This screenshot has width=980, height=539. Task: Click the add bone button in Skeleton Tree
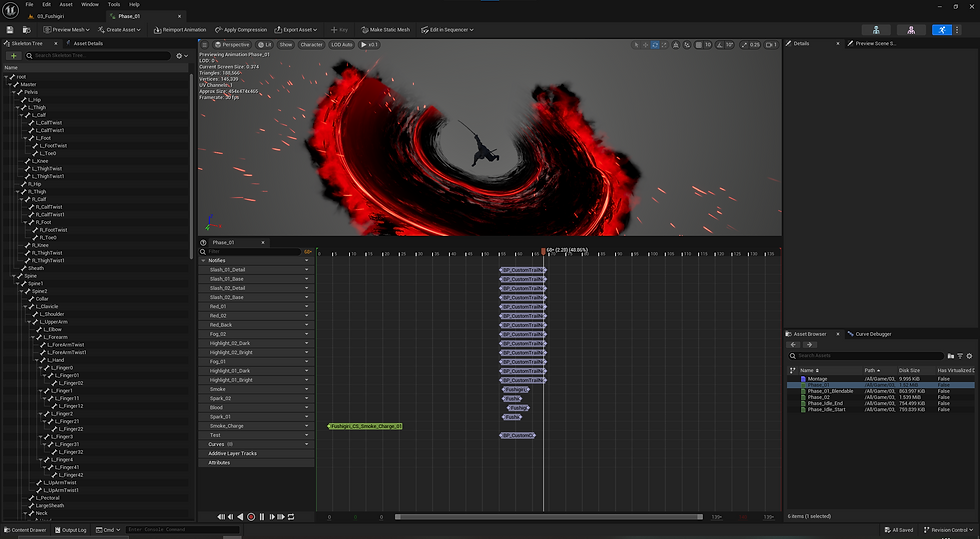click(13, 56)
